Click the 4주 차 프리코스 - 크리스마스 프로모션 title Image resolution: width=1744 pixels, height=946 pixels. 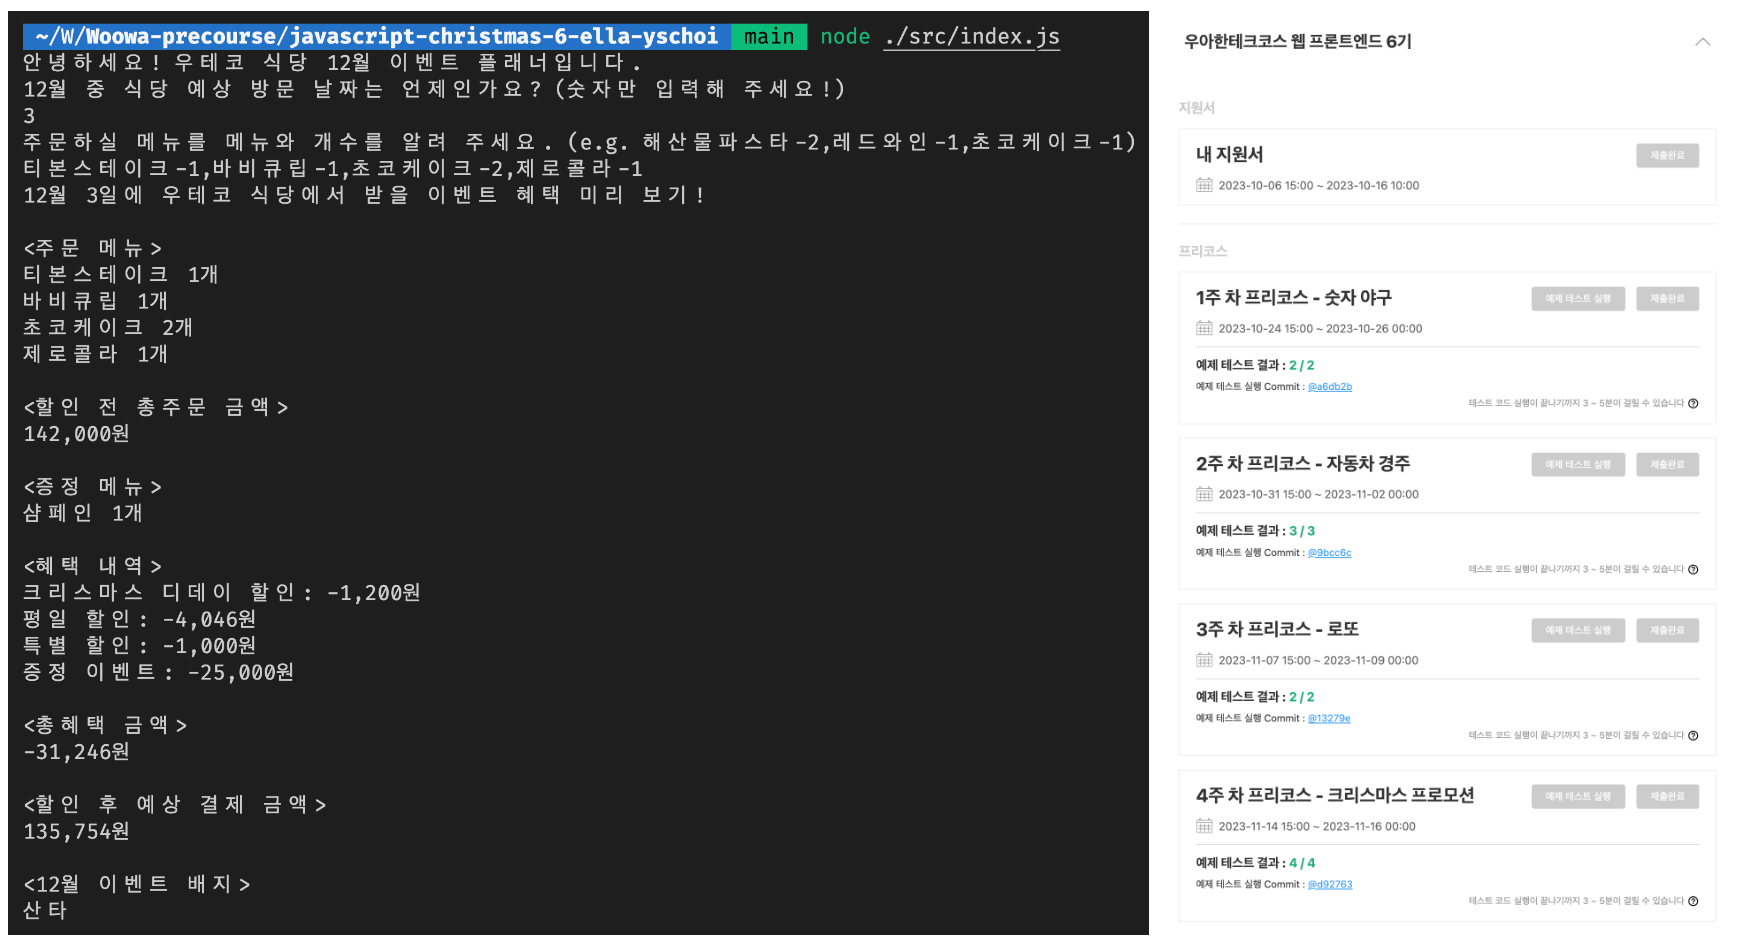(x=1335, y=795)
